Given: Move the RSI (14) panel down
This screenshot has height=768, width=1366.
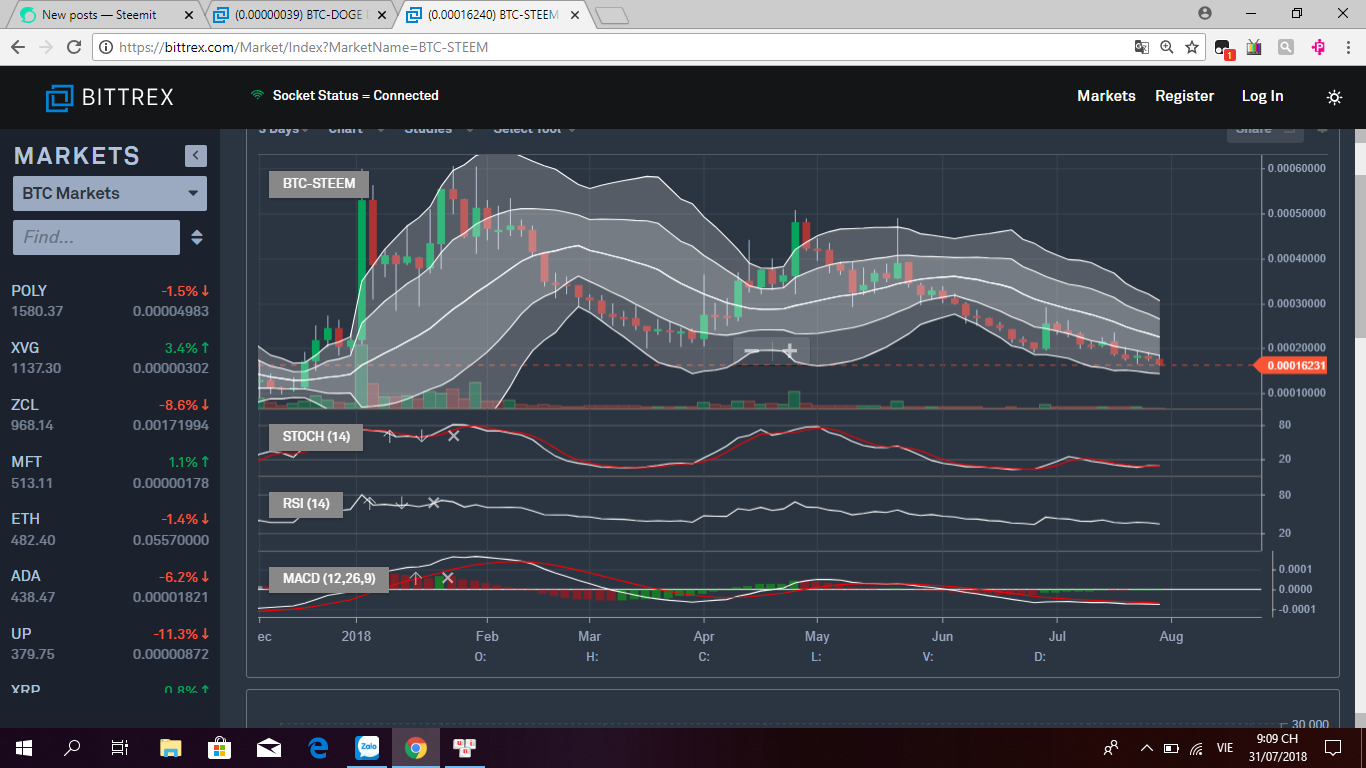Looking at the screenshot, I should (401, 503).
